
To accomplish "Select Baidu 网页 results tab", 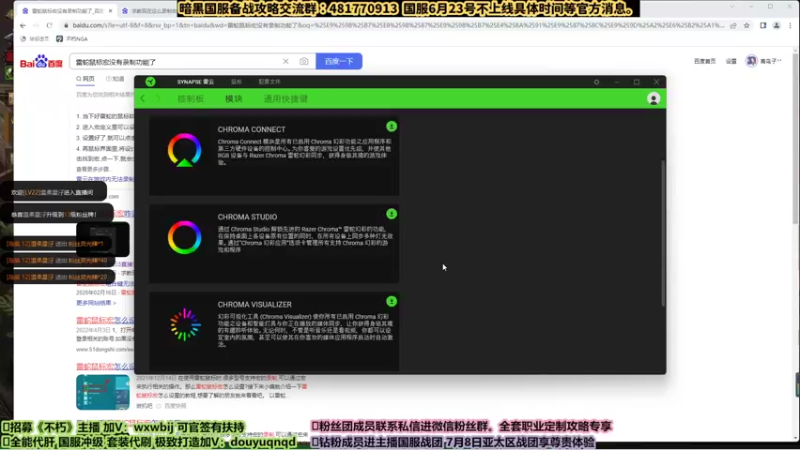I will (85, 79).
